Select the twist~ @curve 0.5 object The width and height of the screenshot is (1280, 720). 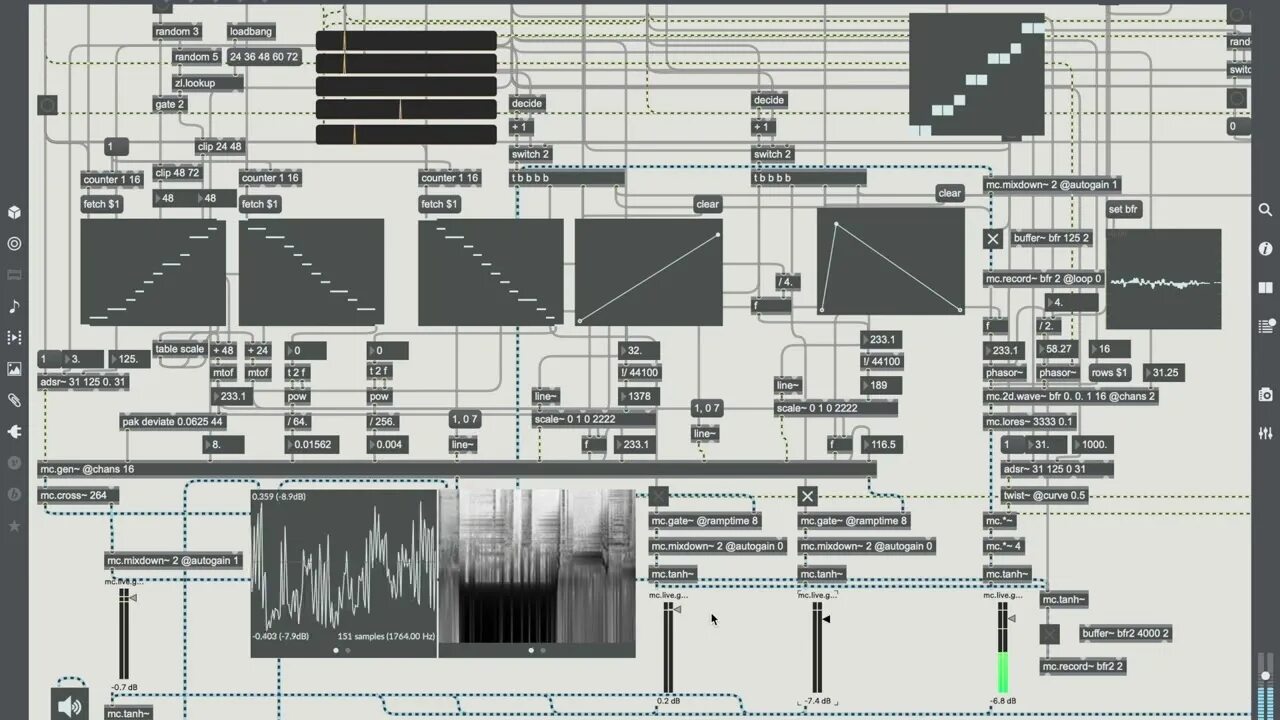1045,495
